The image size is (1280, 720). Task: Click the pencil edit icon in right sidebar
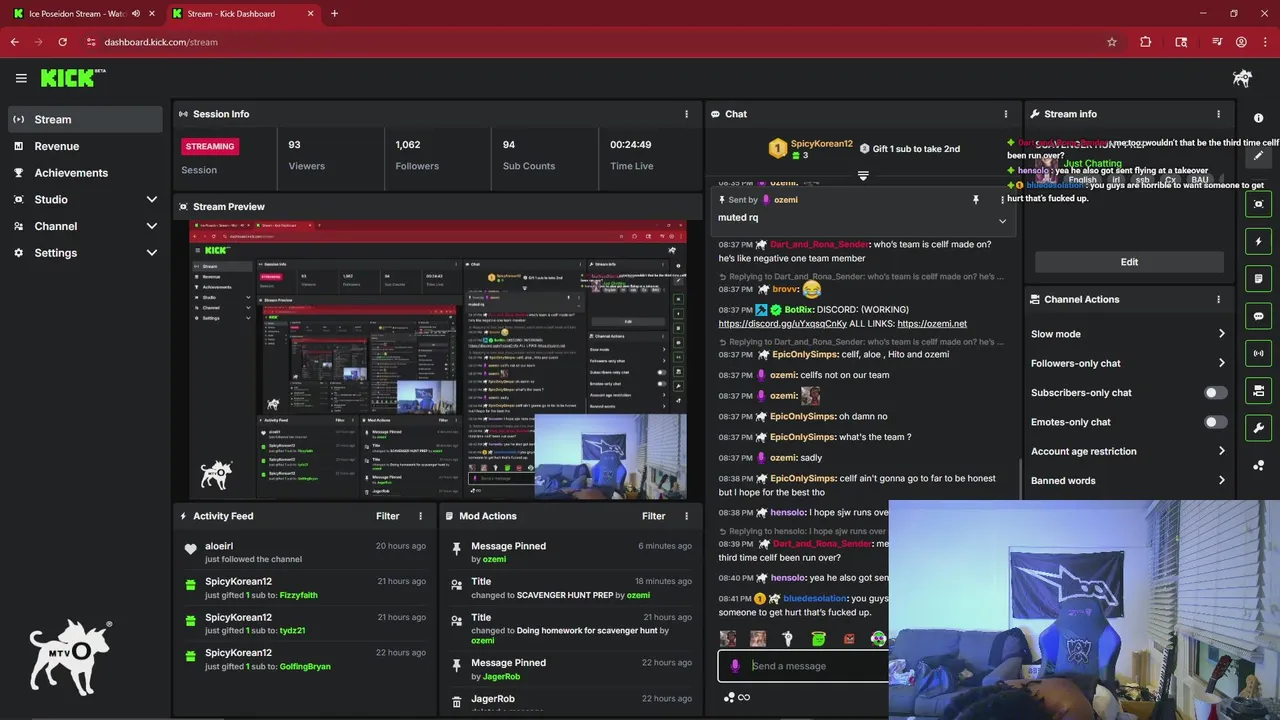point(1258,156)
